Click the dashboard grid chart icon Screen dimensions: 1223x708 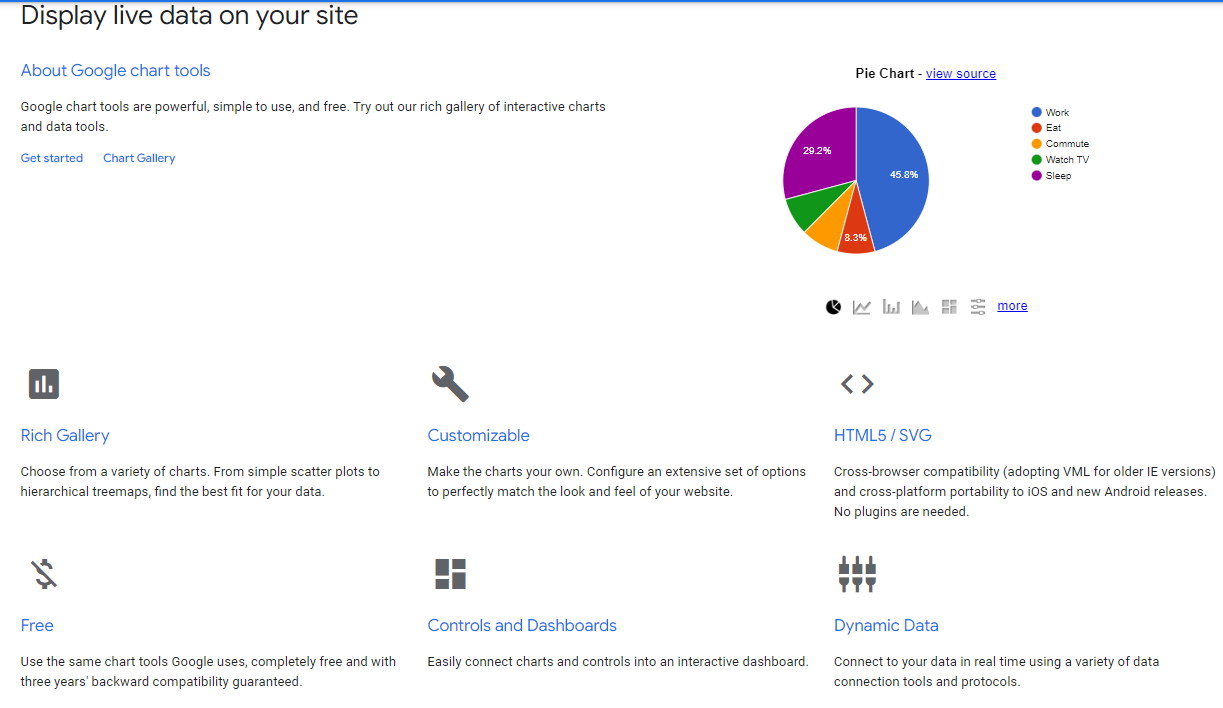[949, 306]
